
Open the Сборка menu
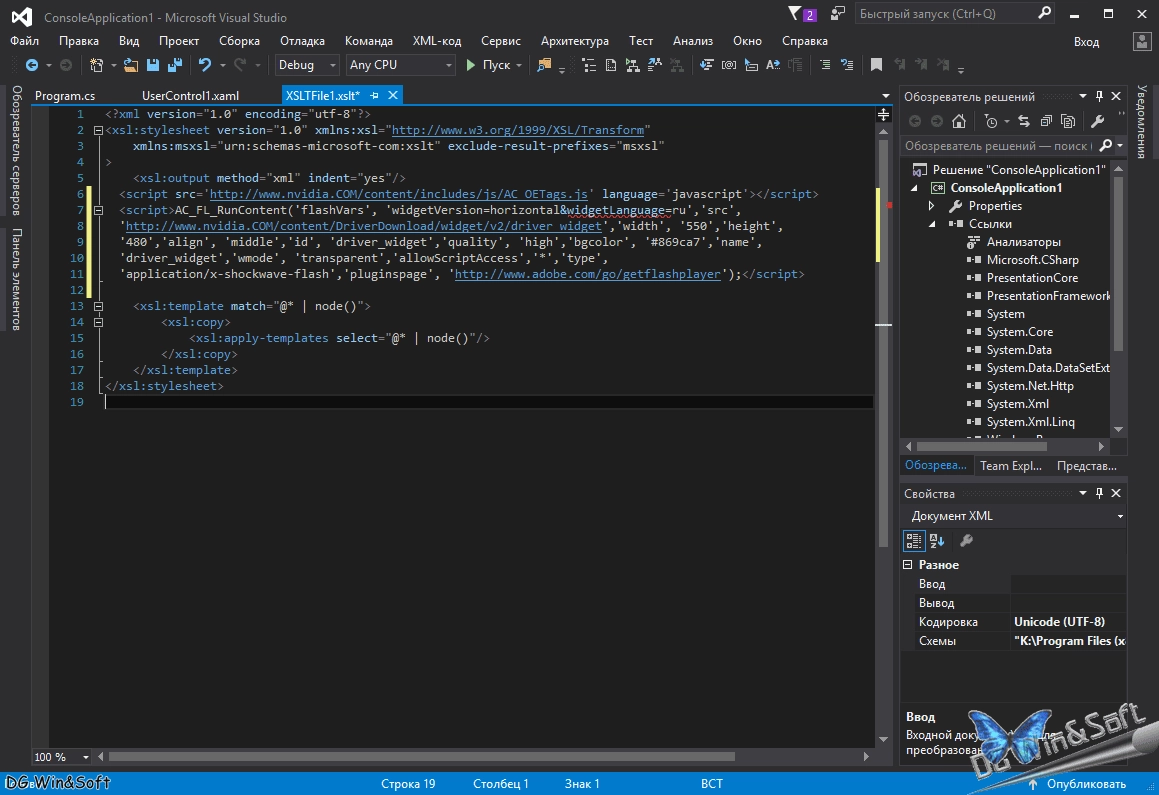239,41
